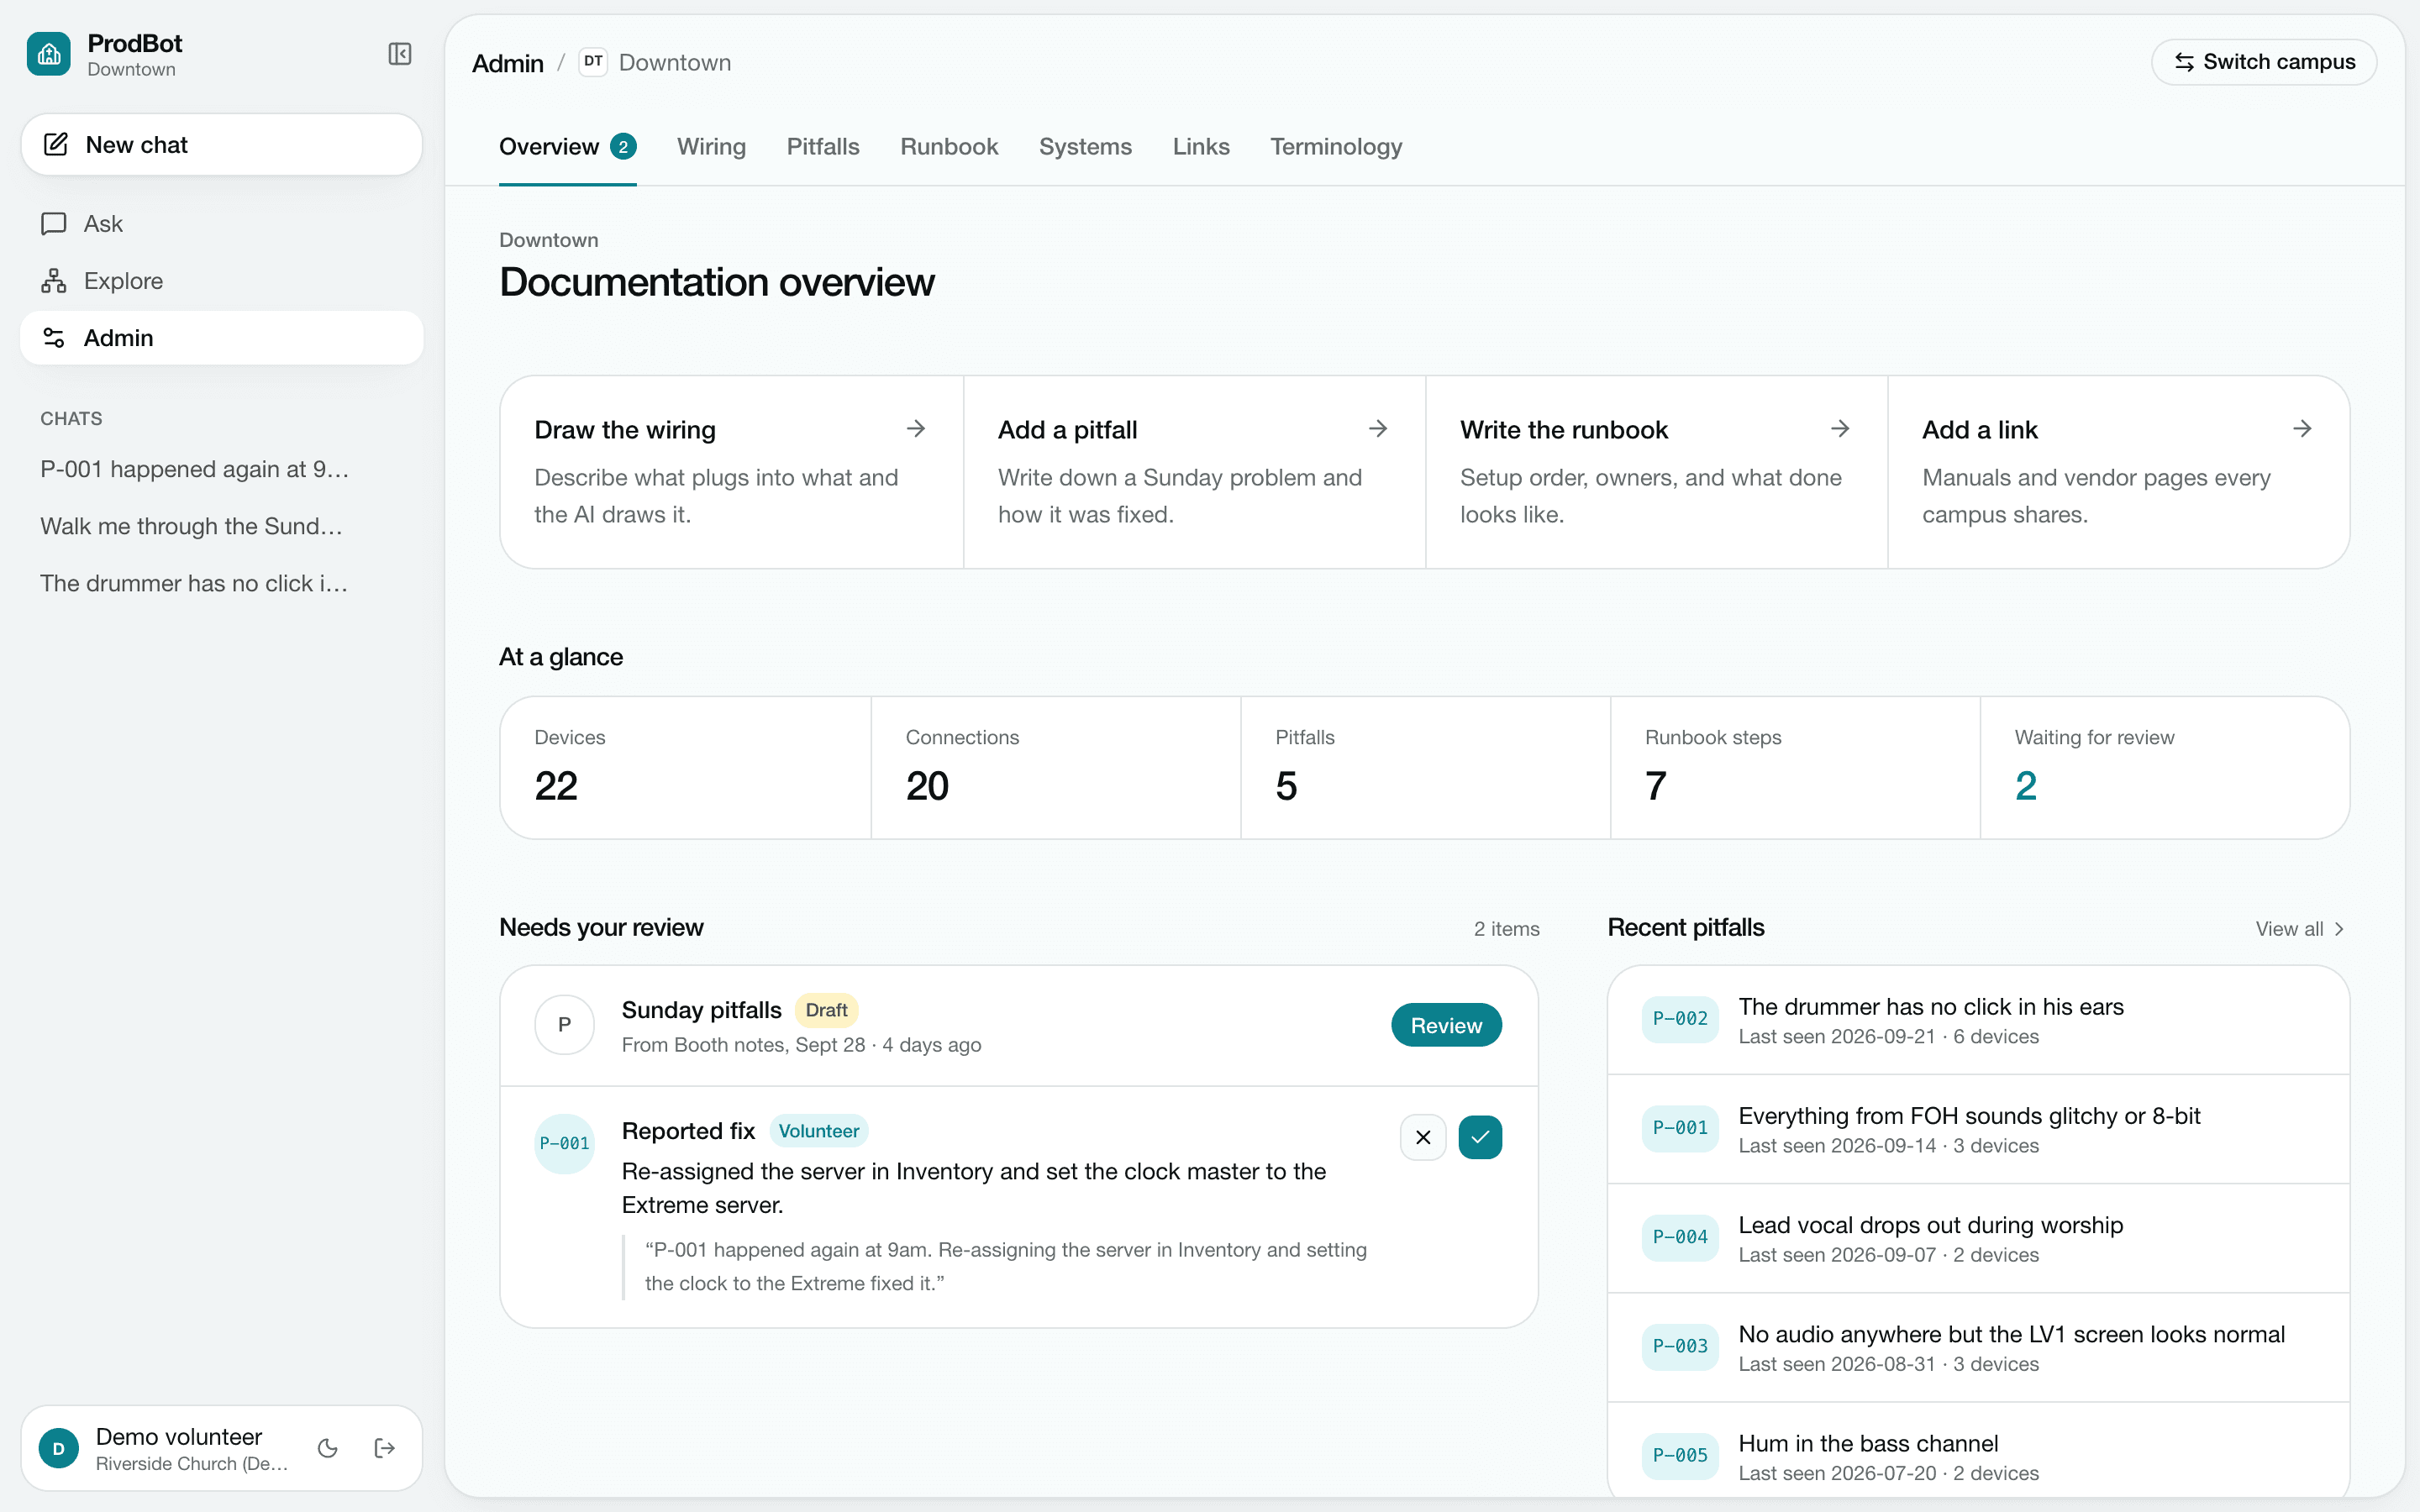Reject the reported fix with X
The image size is (2420, 1512).
(x=1422, y=1137)
